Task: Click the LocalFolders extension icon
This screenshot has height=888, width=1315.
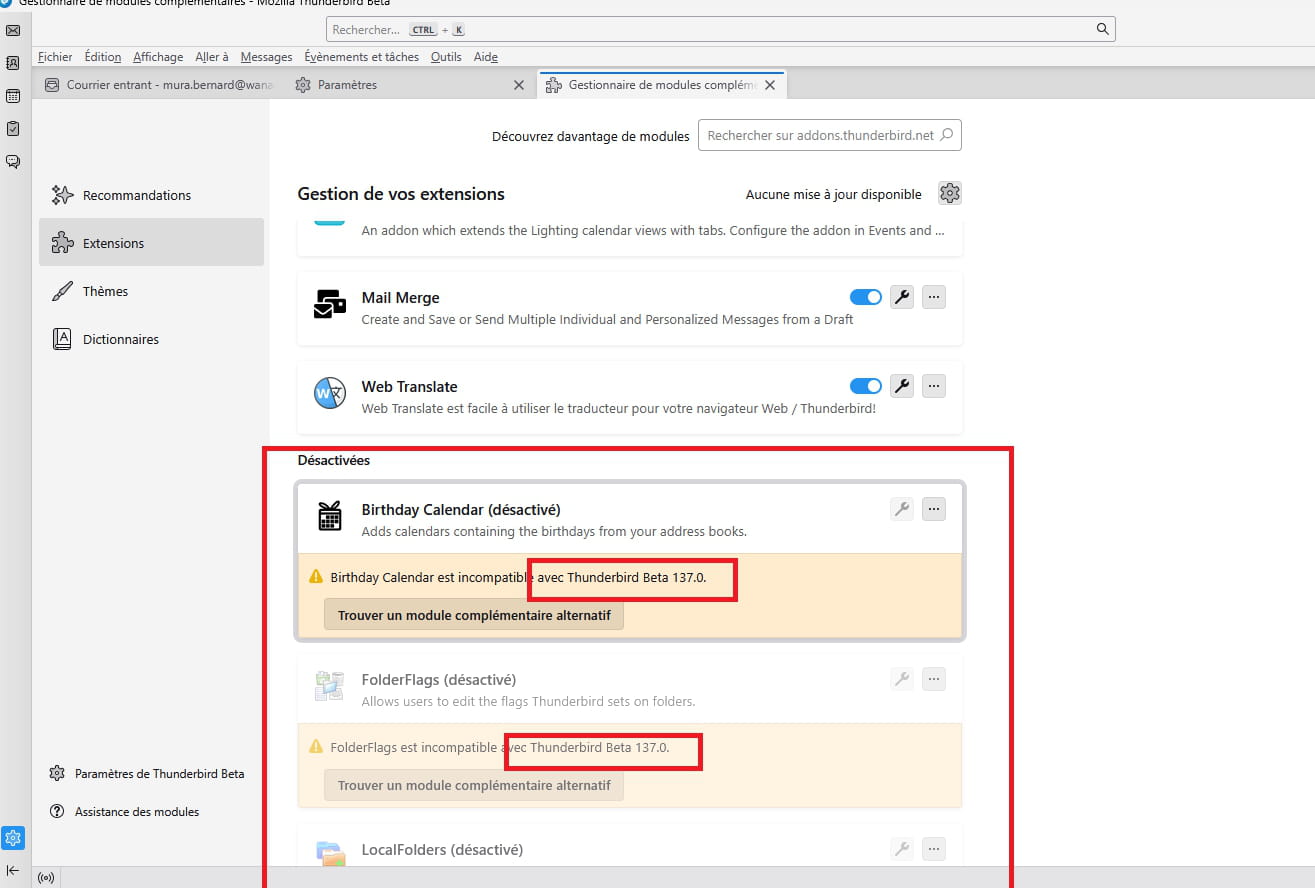Action: [330, 854]
